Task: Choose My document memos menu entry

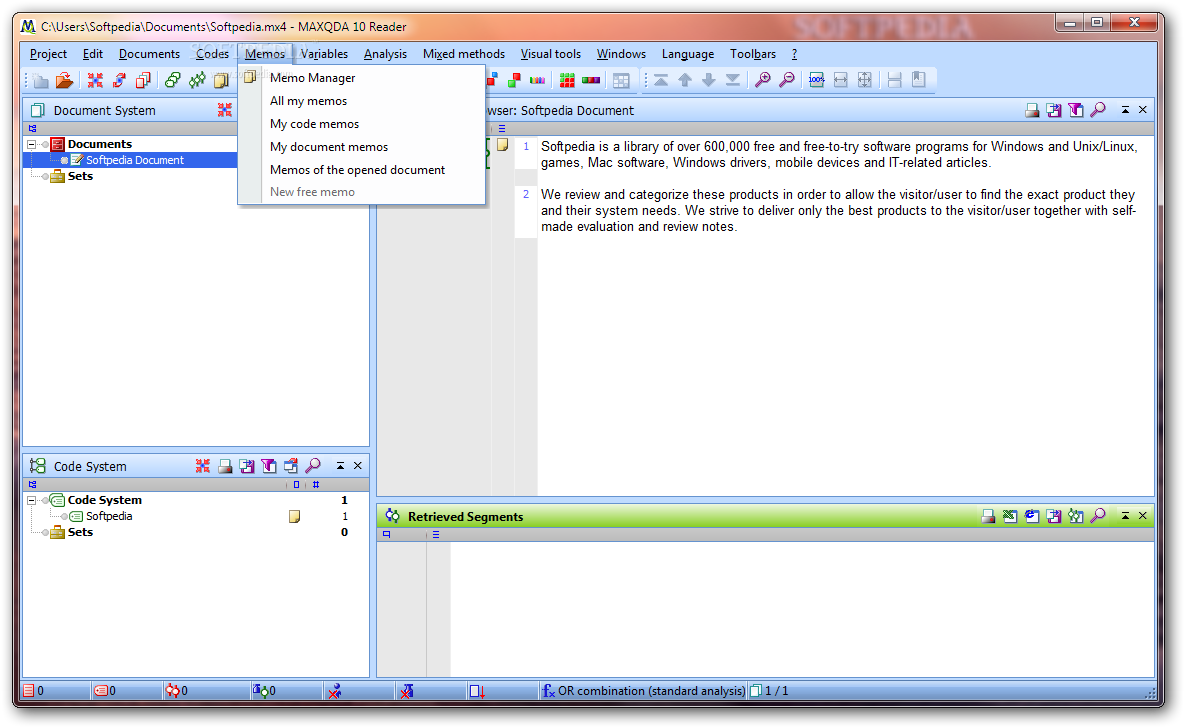Action: (x=361, y=147)
